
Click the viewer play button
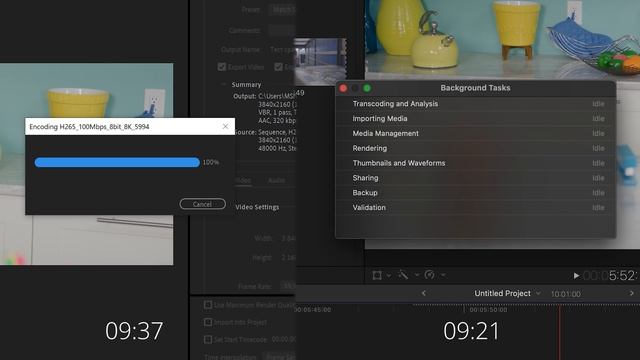[x=576, y=276]
